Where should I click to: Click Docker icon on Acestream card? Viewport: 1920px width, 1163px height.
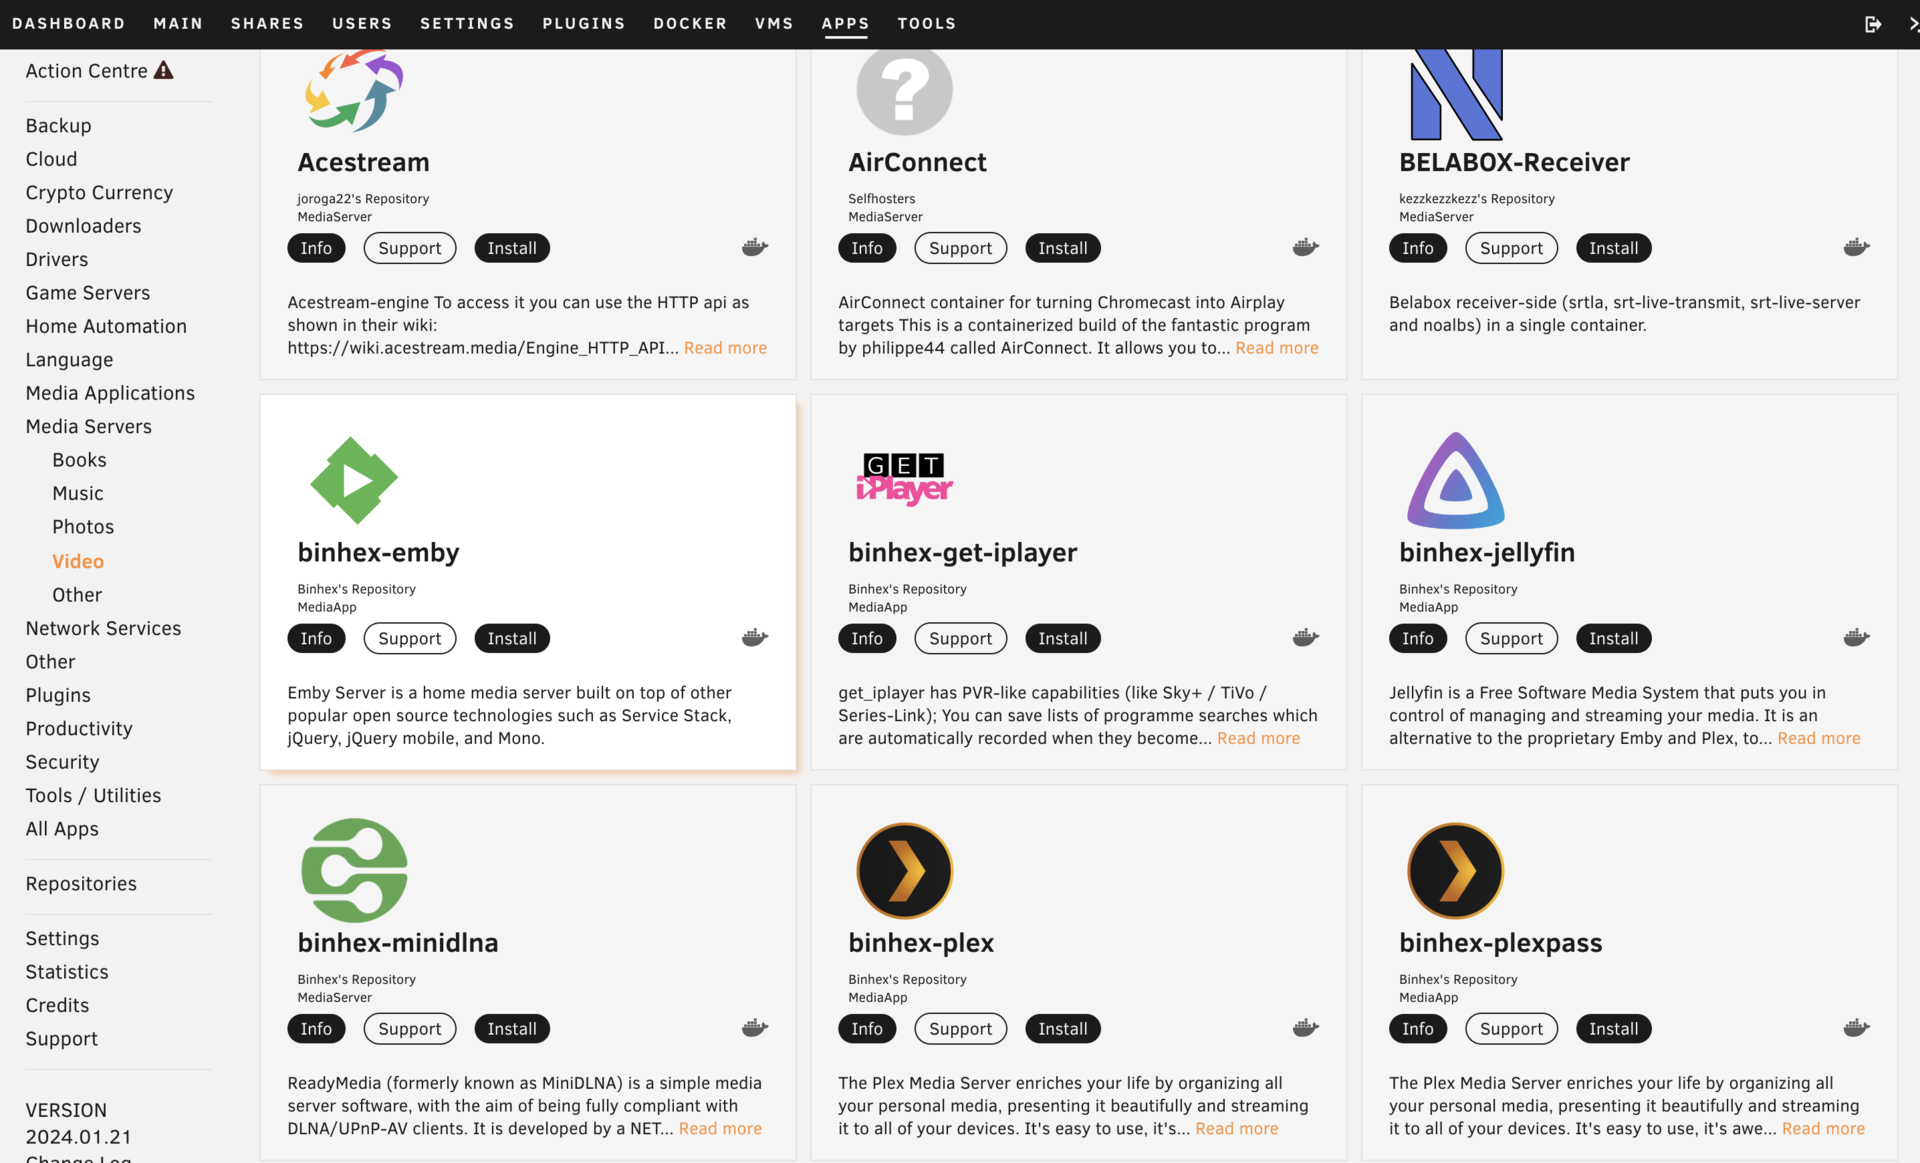point(755,247)
